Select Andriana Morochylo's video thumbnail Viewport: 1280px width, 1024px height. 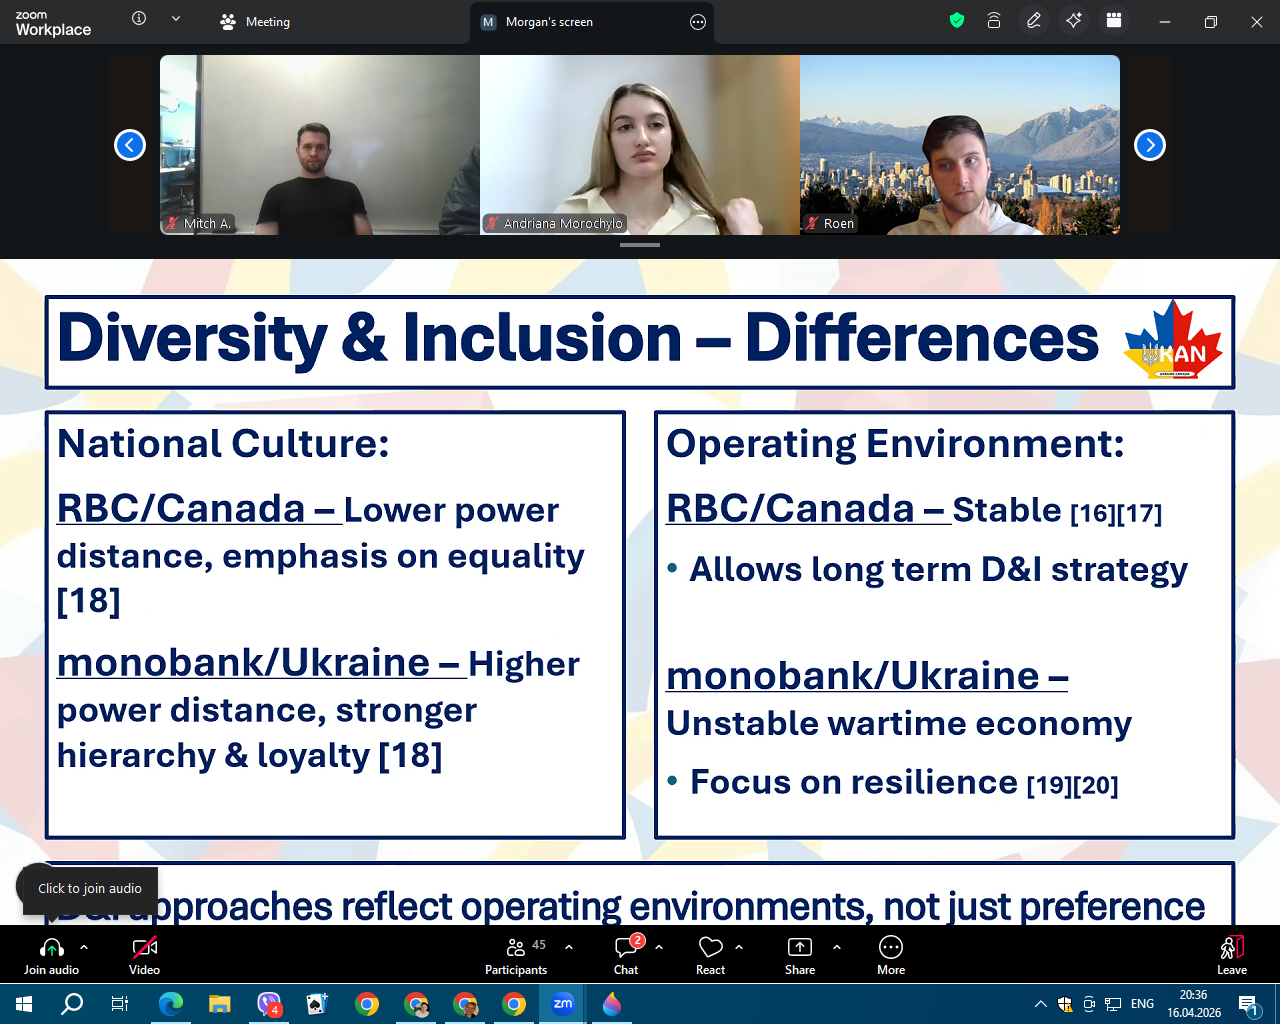pos(640,145)
